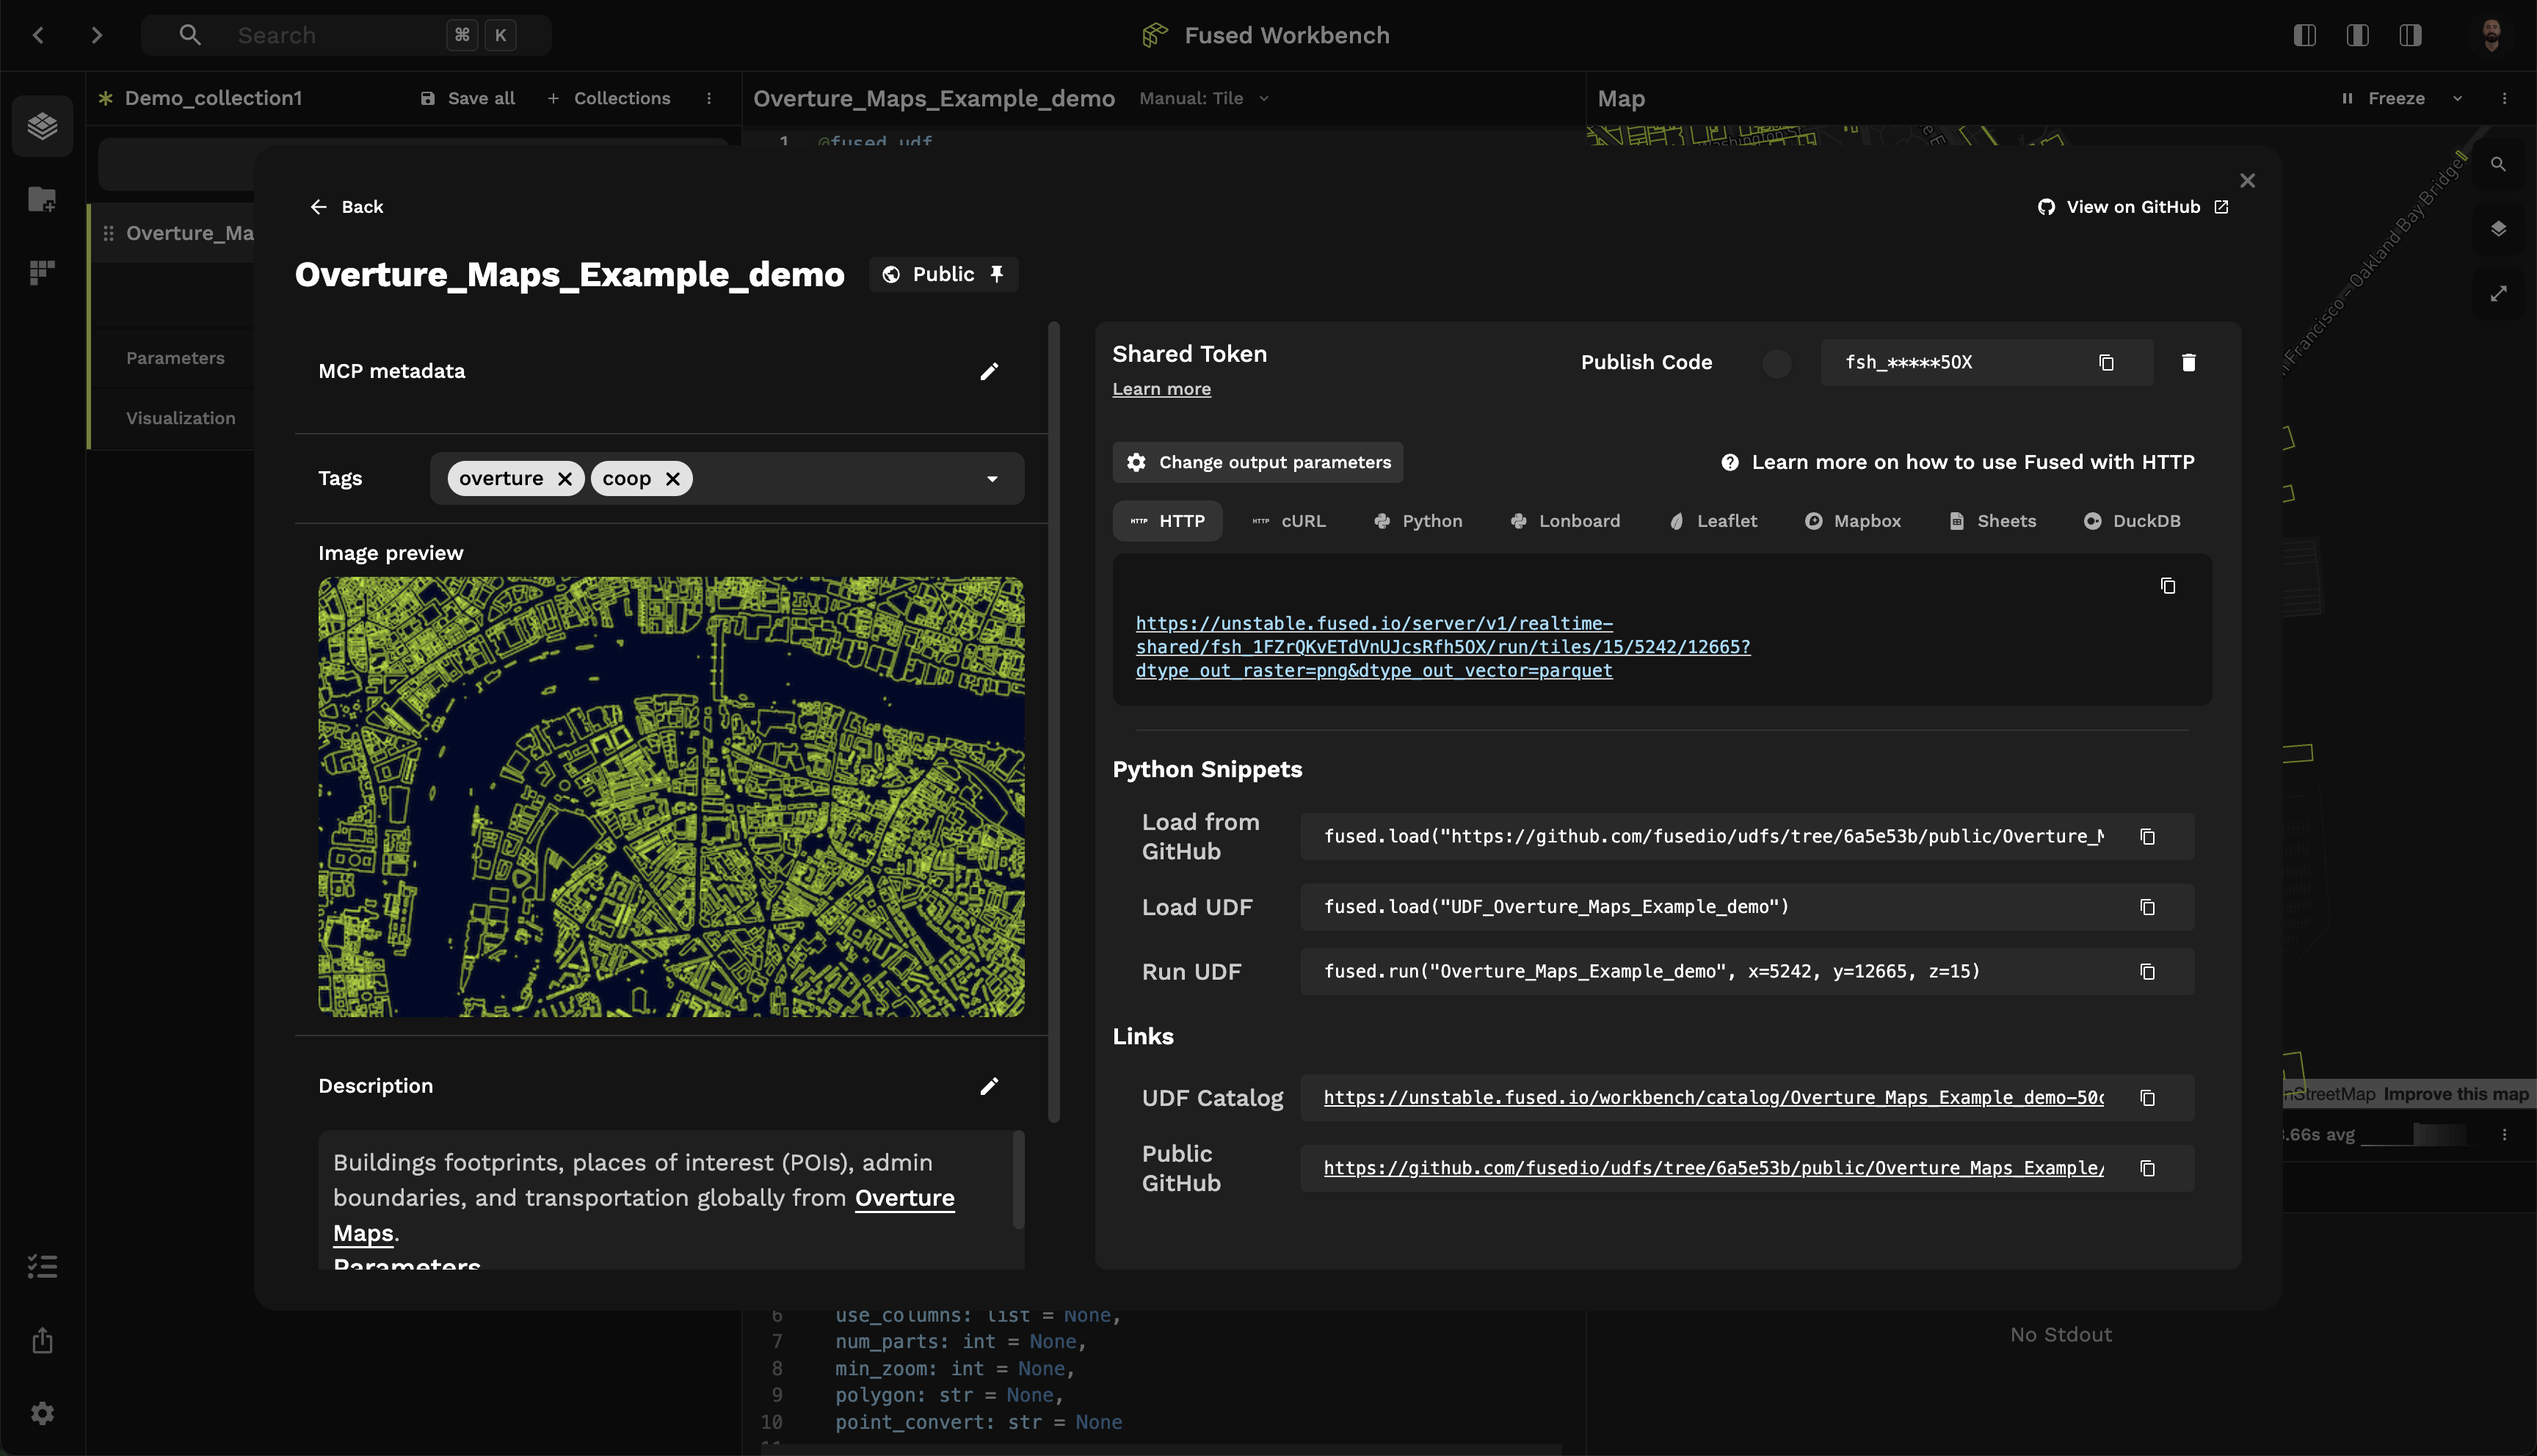Screen dimensions: 2537x1456
Task: Open the collection more options menu
Action: click(709, 98)
